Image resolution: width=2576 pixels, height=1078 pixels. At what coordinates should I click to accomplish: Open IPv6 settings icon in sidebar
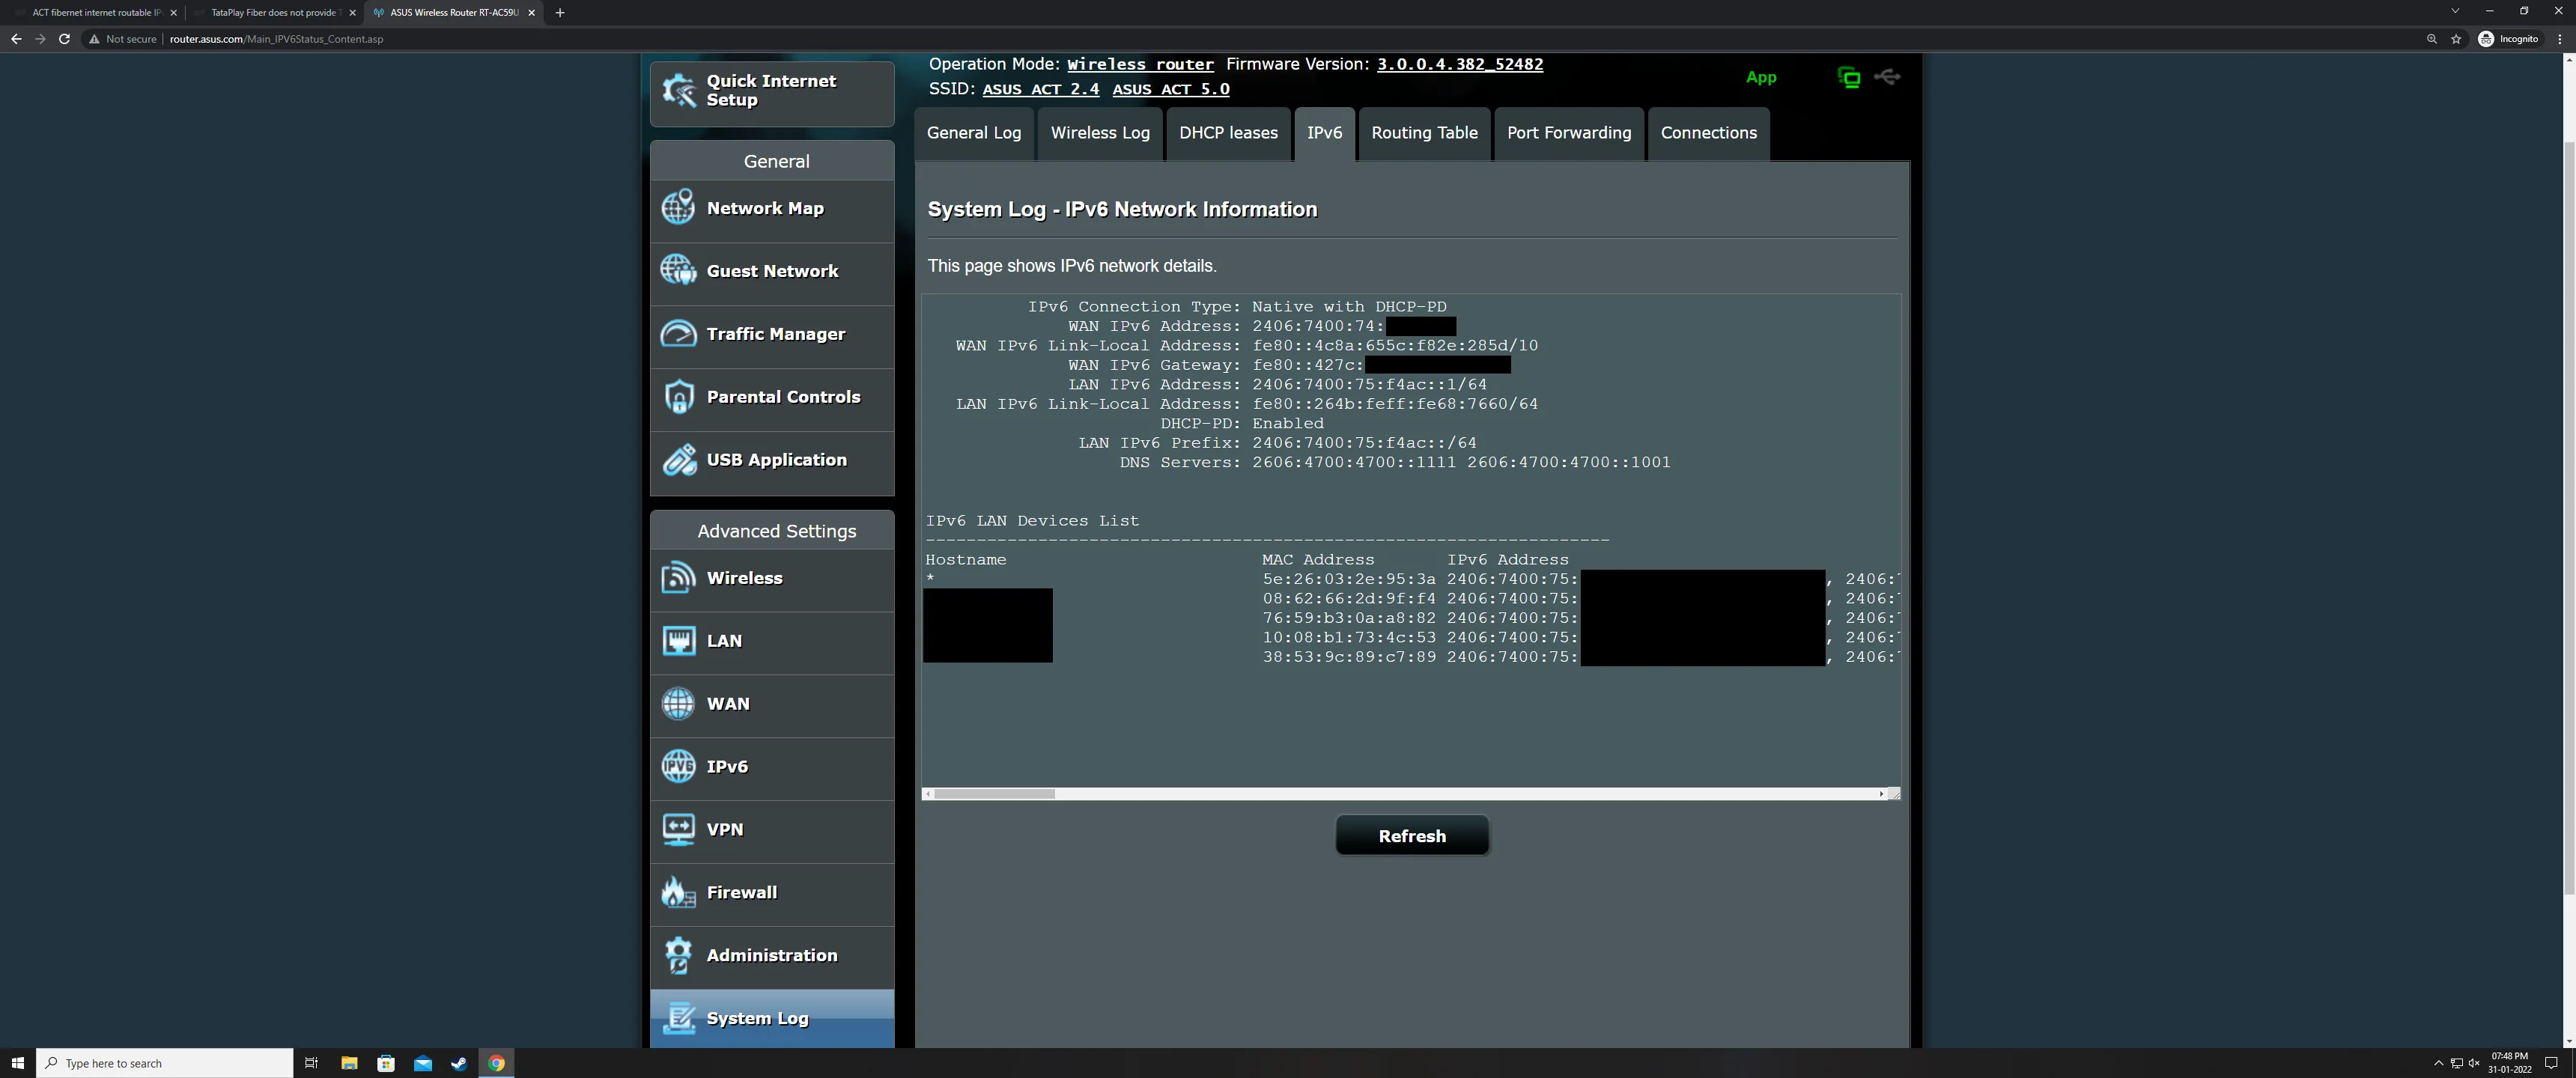click(678, 767)
